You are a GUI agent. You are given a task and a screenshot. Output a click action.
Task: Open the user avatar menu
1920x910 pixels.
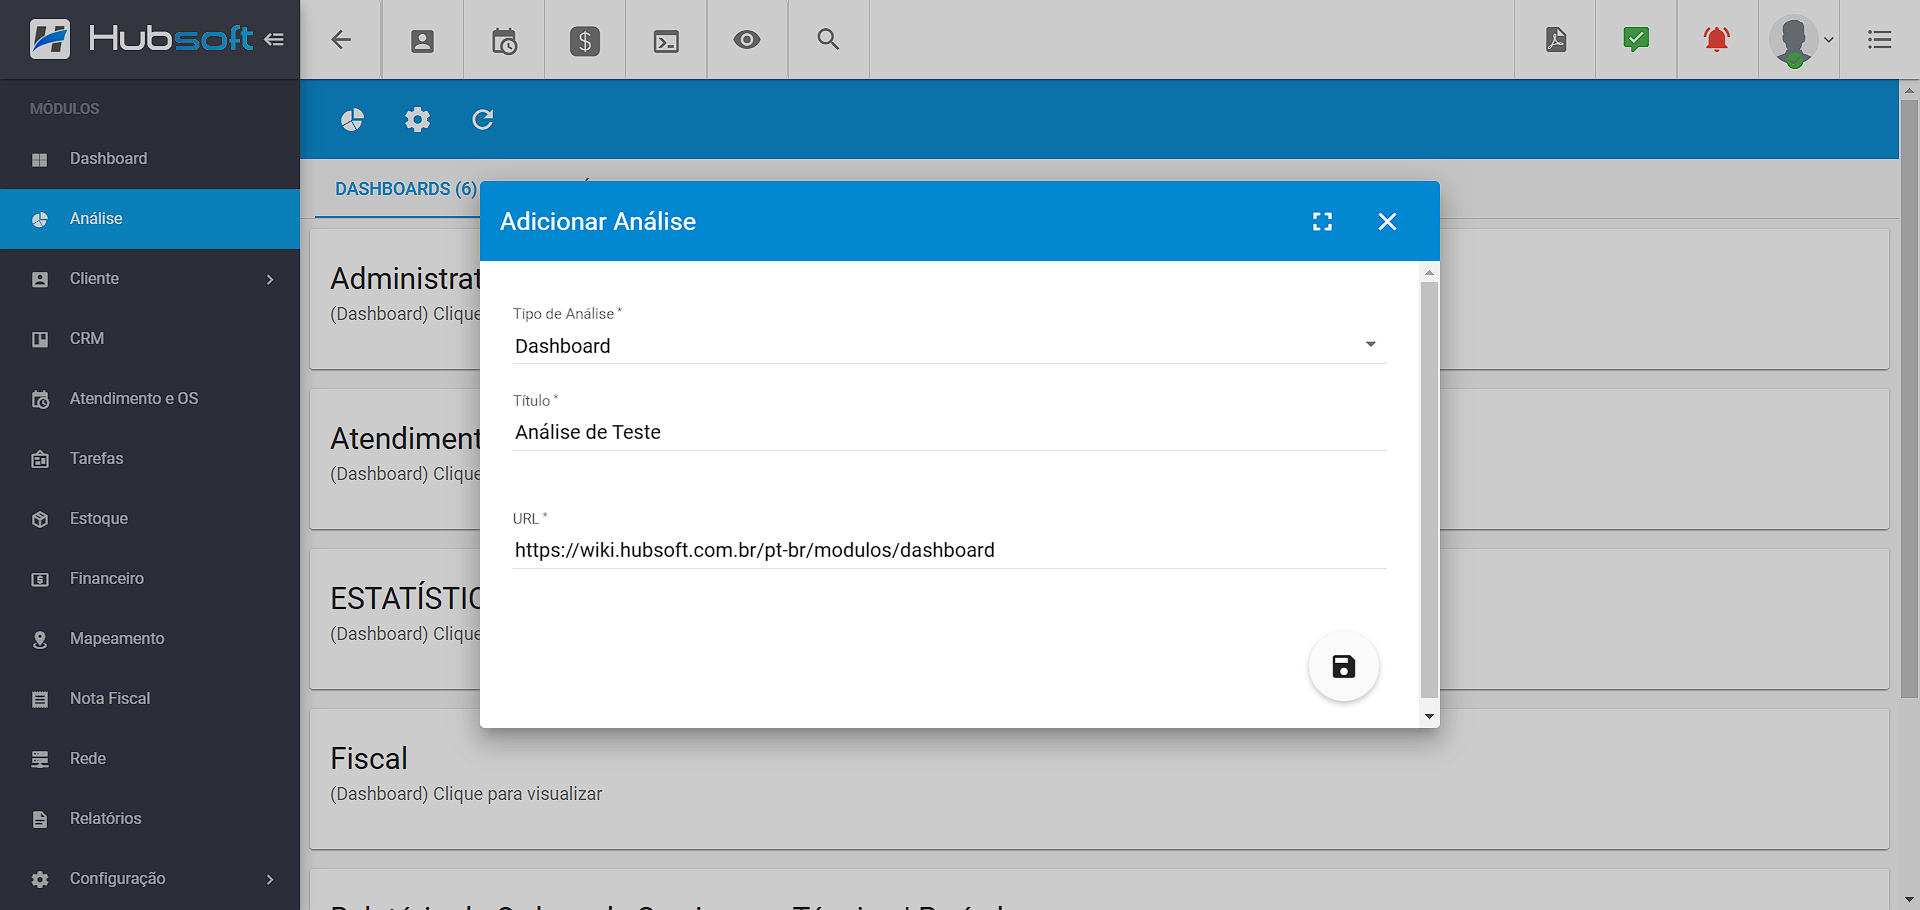pos(1800,40)
